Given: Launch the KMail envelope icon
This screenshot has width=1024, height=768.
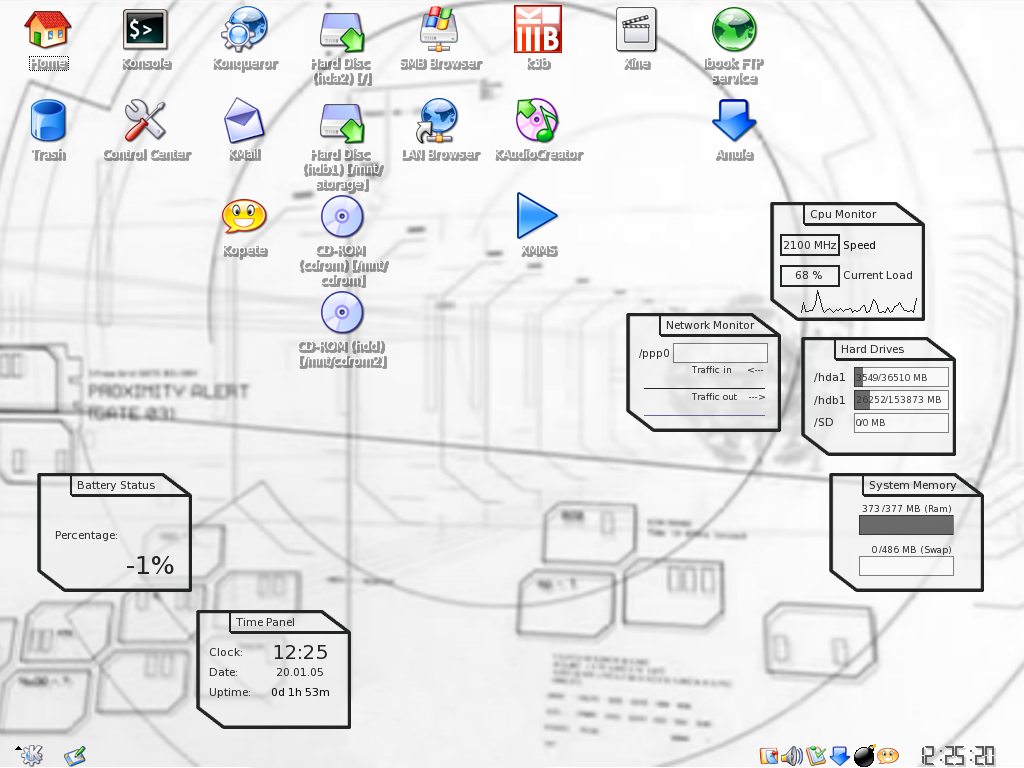Looking at the screenshot, I should point(244,120).
